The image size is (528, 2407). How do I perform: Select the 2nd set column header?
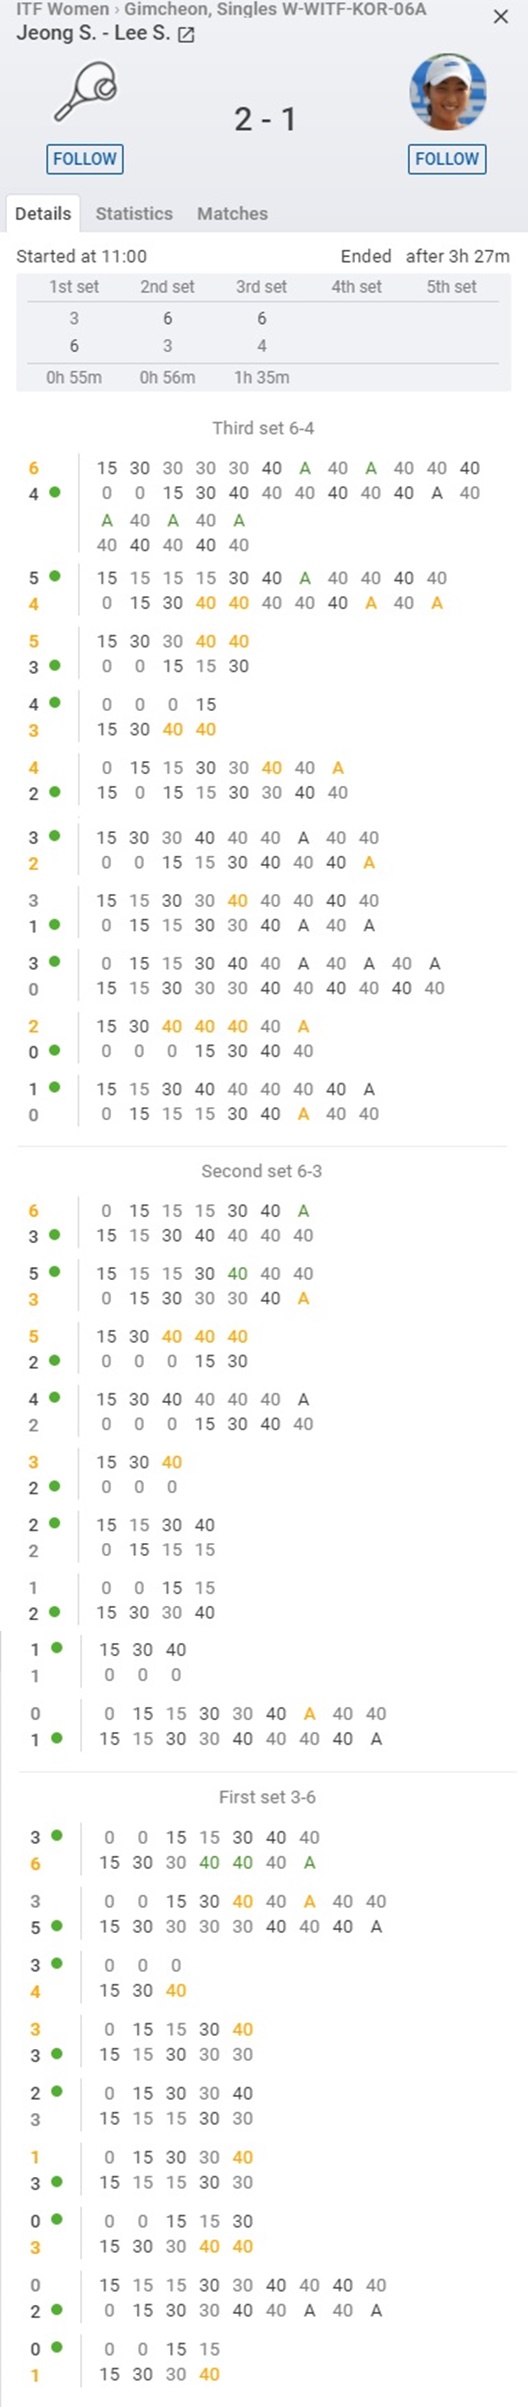167,287
